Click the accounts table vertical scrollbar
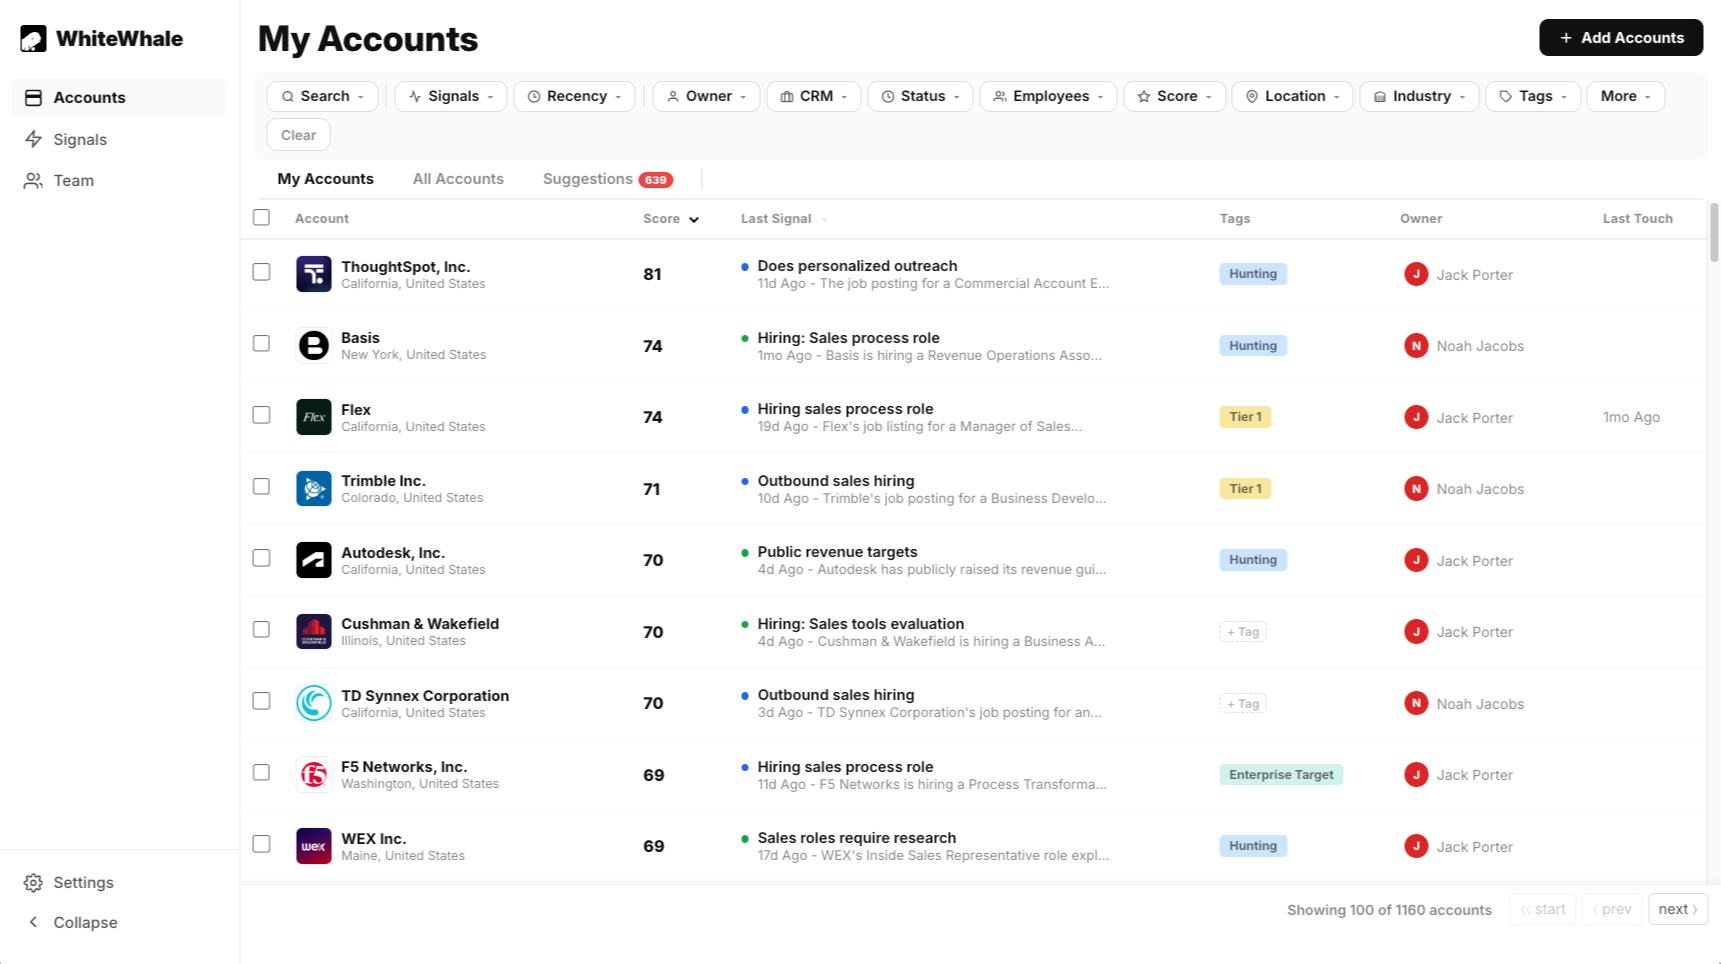This screenshot has height=964, width=1721. pyautogui.click(x=1714, y=232)
